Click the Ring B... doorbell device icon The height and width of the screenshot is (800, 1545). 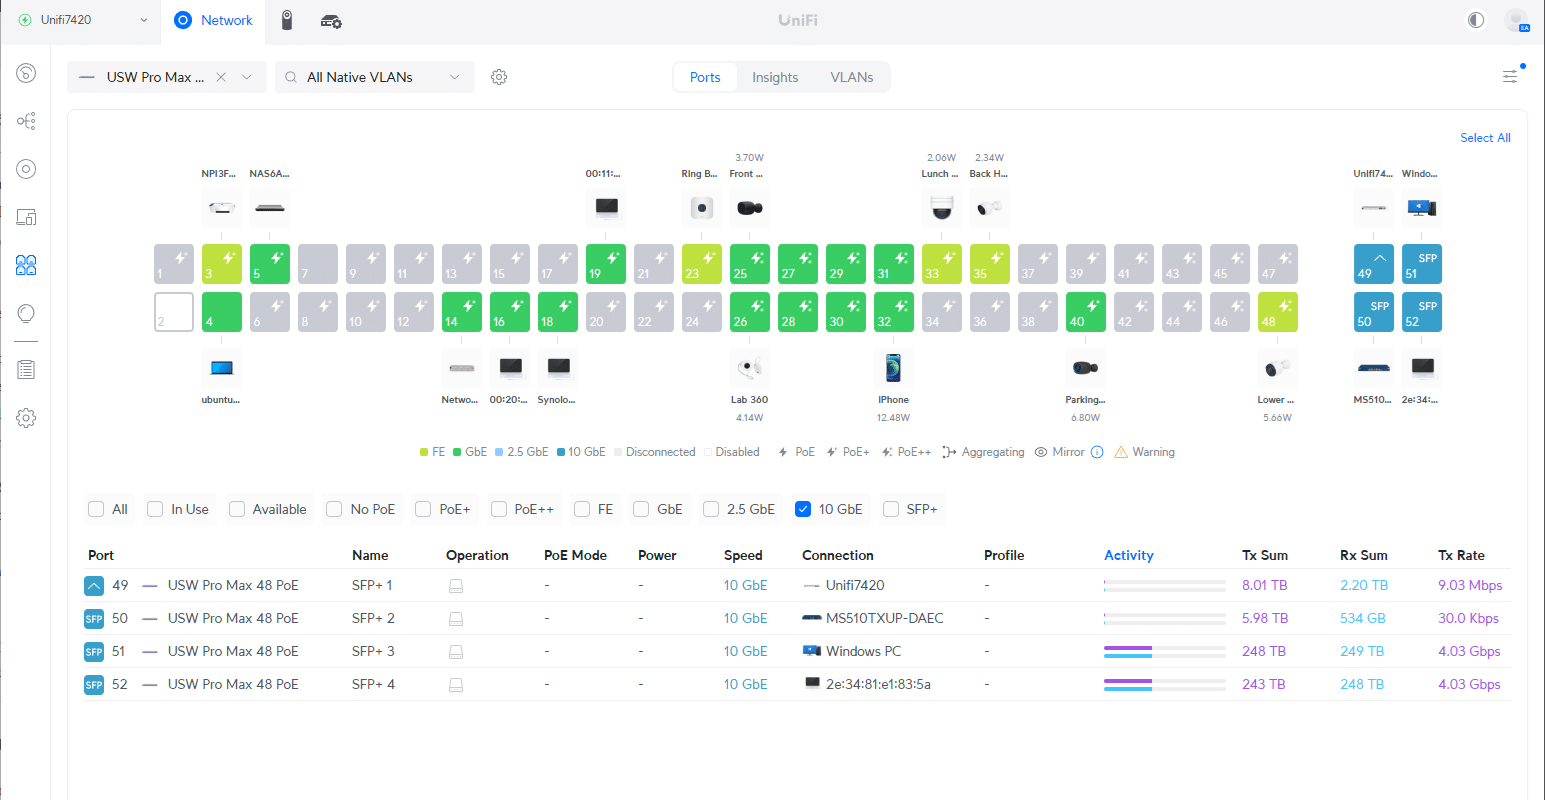coord(702,208)
